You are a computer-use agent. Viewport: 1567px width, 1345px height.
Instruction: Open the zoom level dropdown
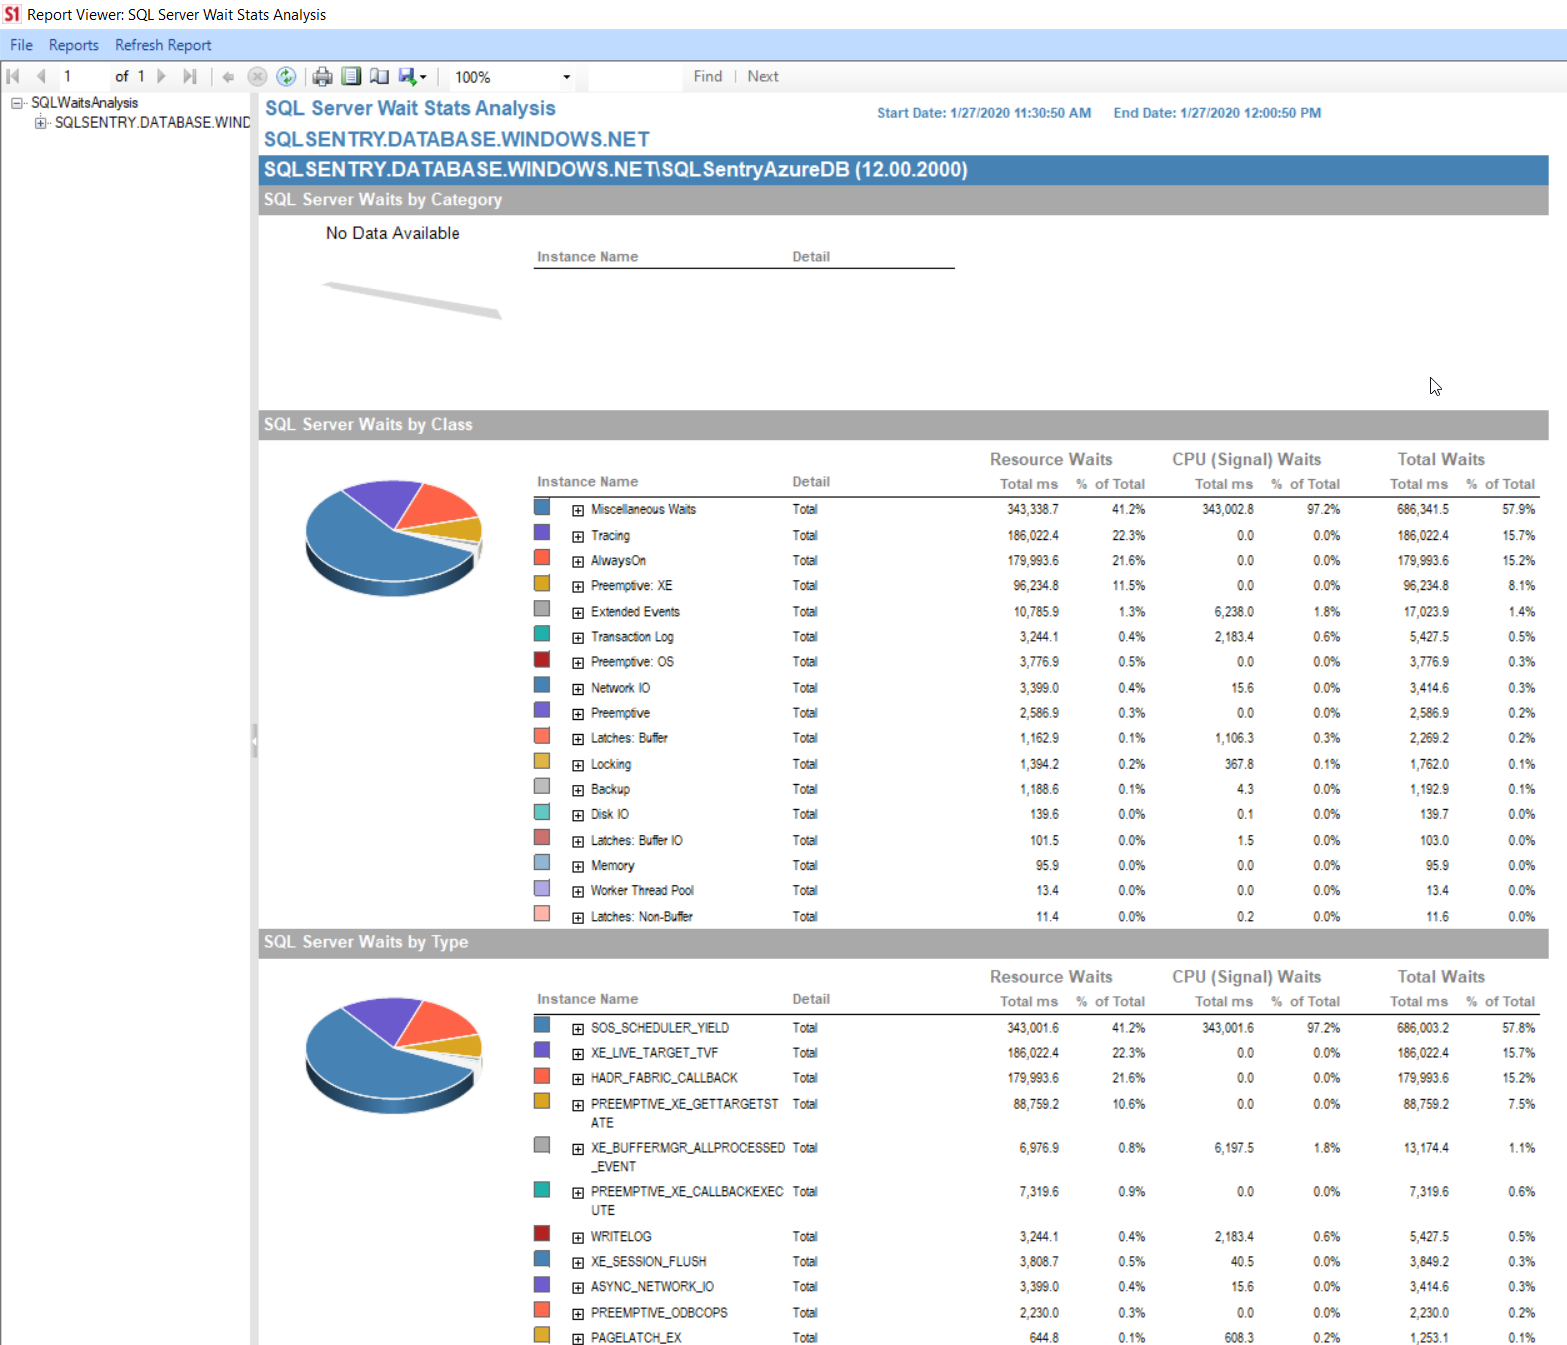566,76
